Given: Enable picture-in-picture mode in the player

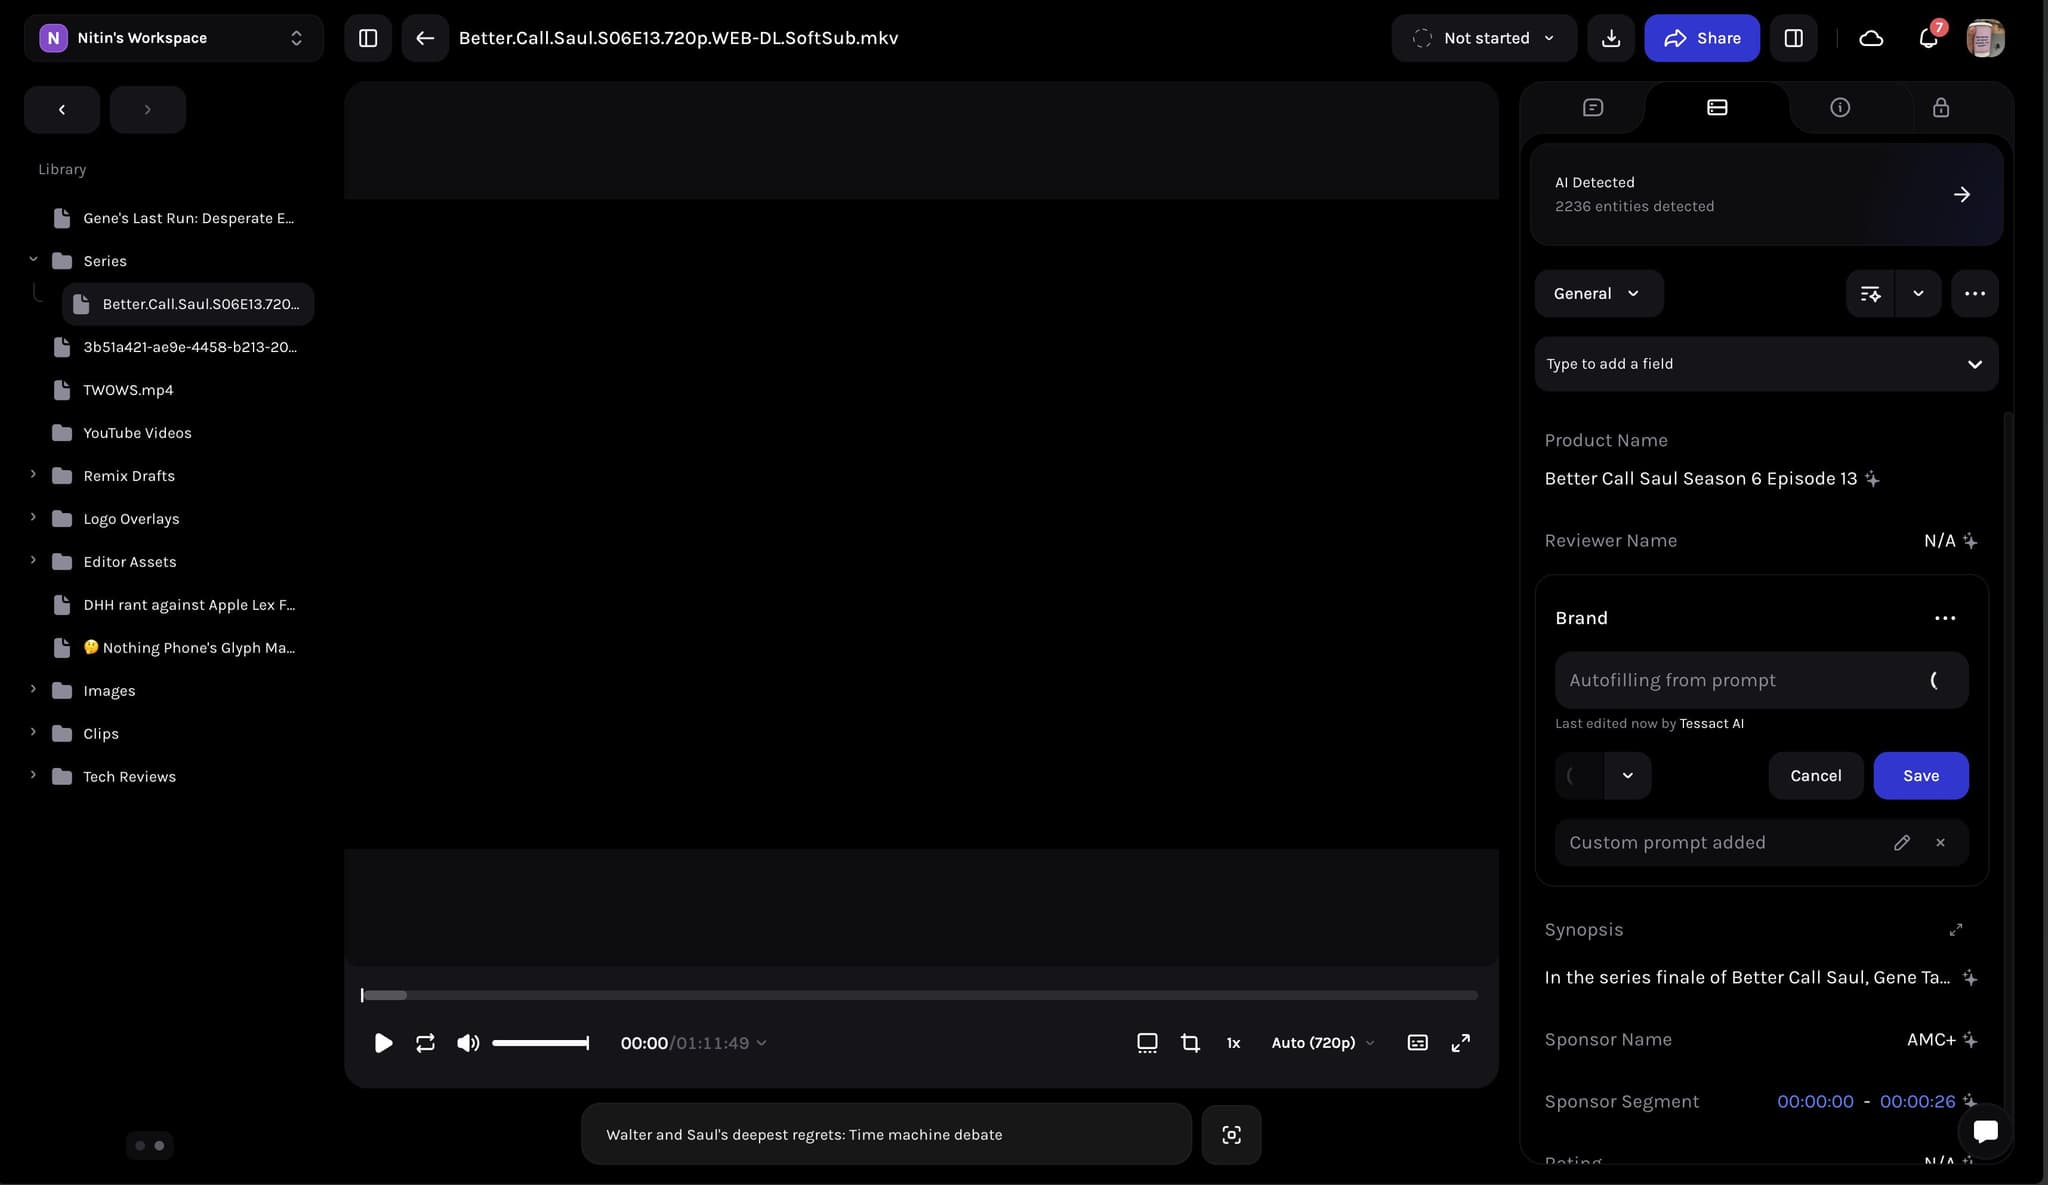Looking at the screenshot, I should pos(1146,1042).
